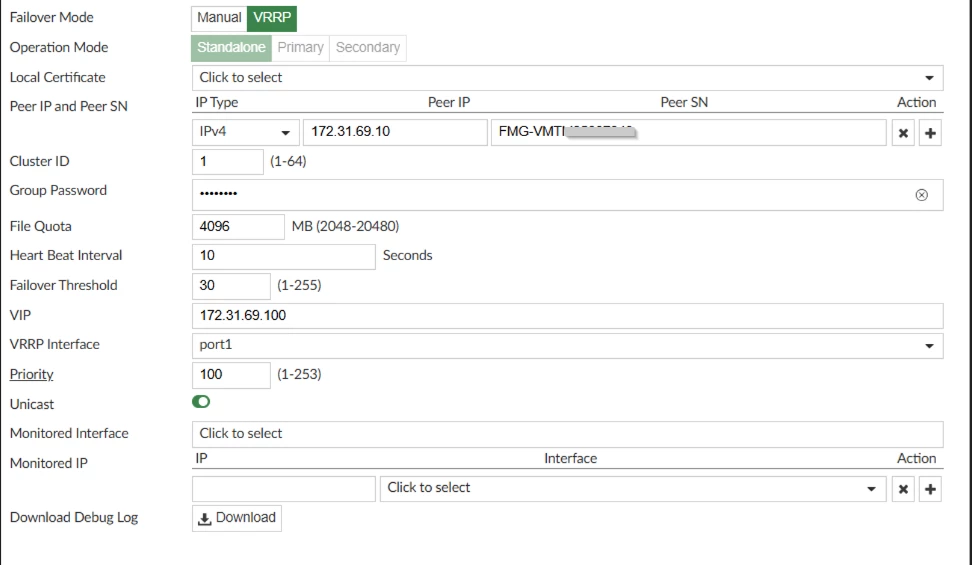Download the debug log
This screenshot has width=972, height=565.
tap(237, 518)
